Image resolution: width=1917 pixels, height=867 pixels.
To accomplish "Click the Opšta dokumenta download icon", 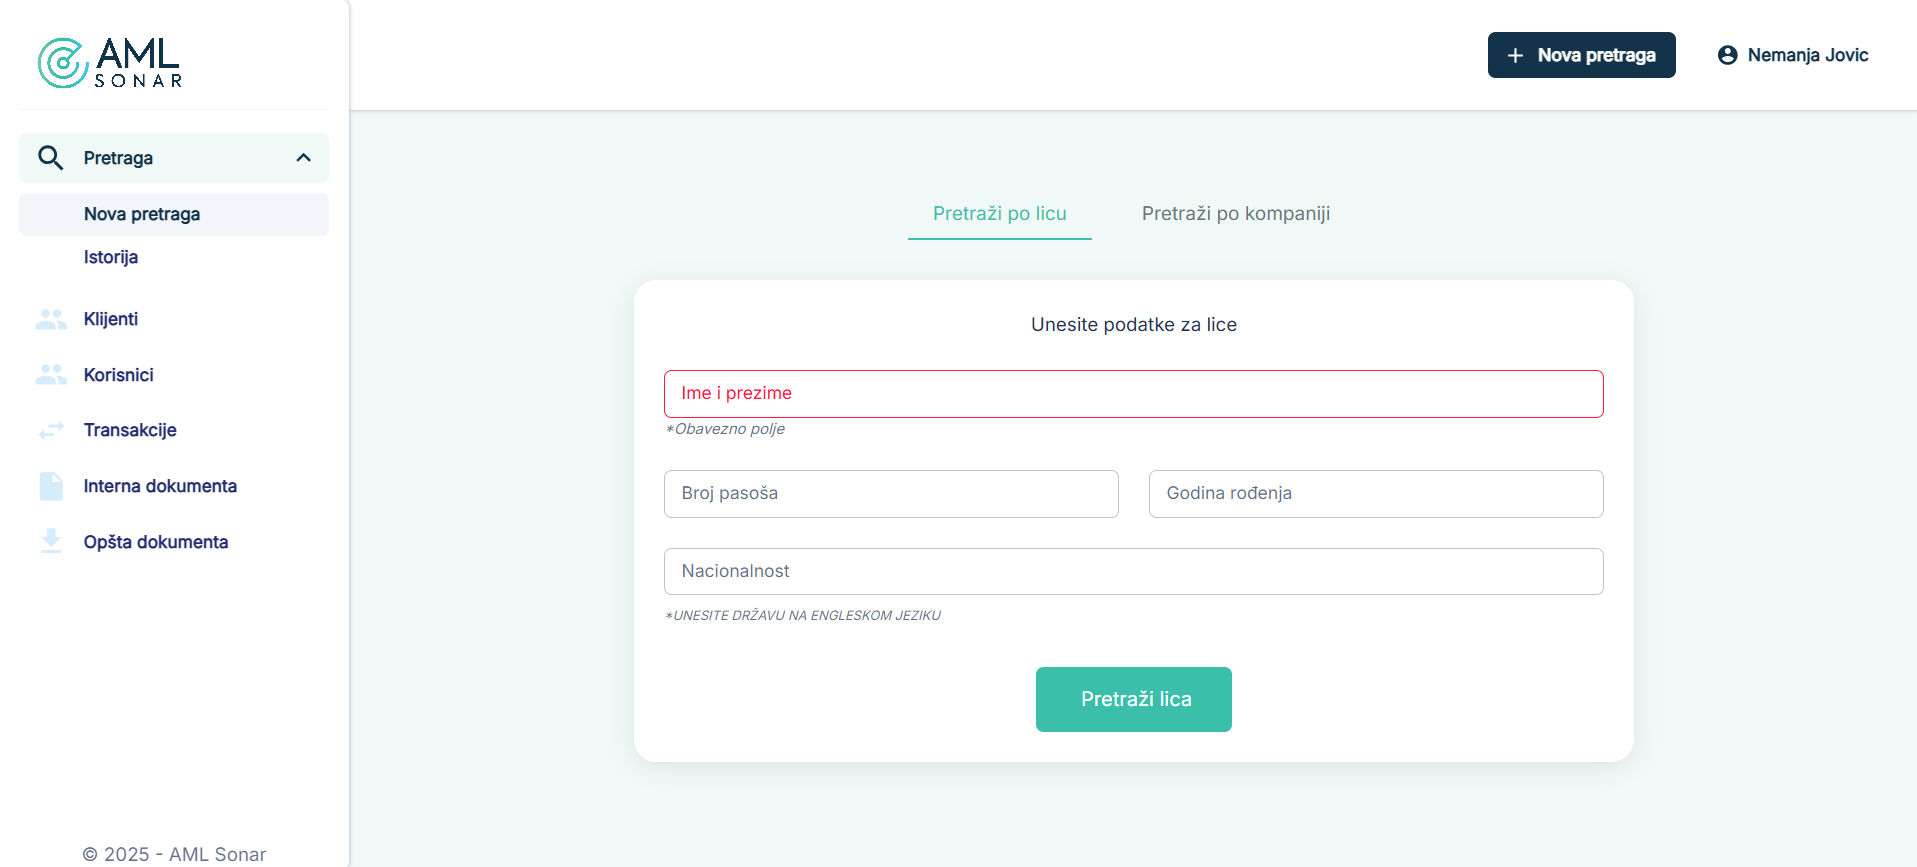I will coord(51,541).
